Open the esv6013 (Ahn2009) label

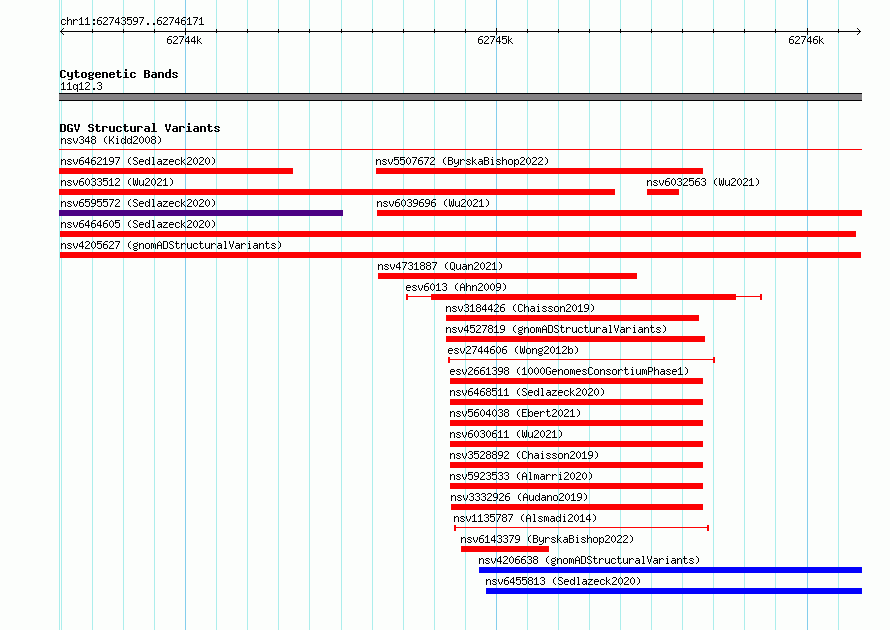(x=456, y=287)
